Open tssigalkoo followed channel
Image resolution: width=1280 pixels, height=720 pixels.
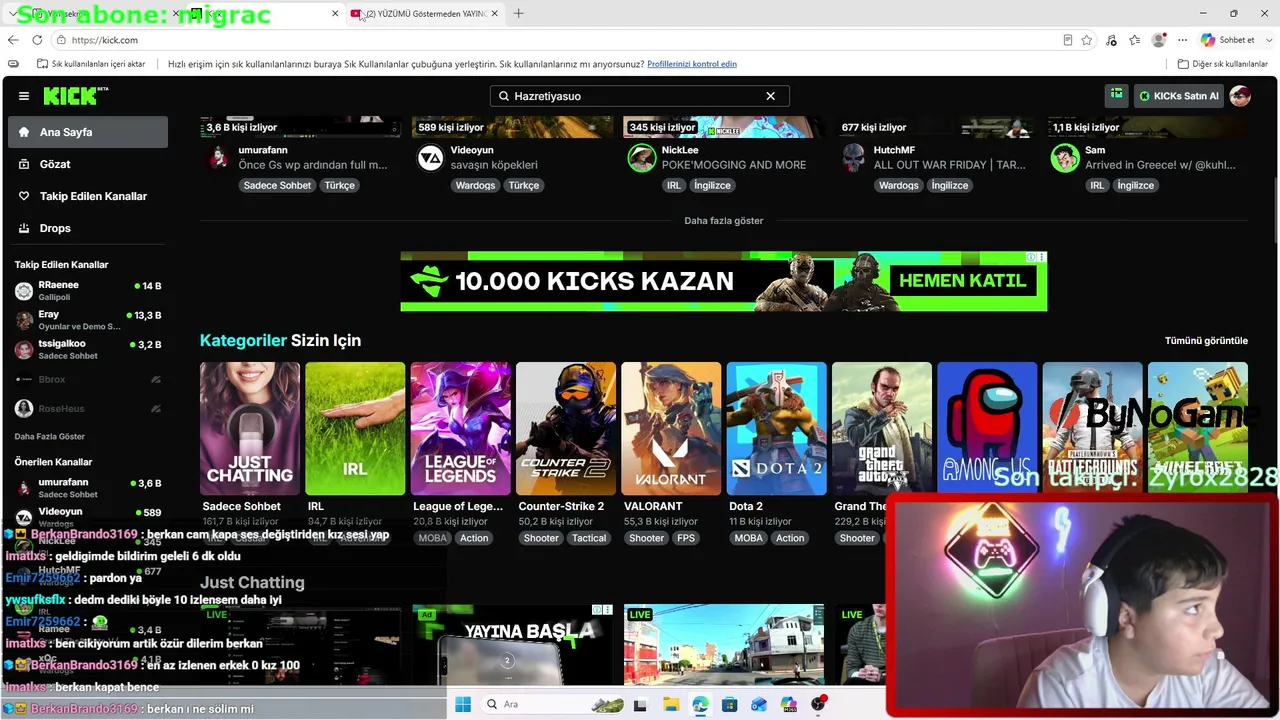(x=88, y=349)
